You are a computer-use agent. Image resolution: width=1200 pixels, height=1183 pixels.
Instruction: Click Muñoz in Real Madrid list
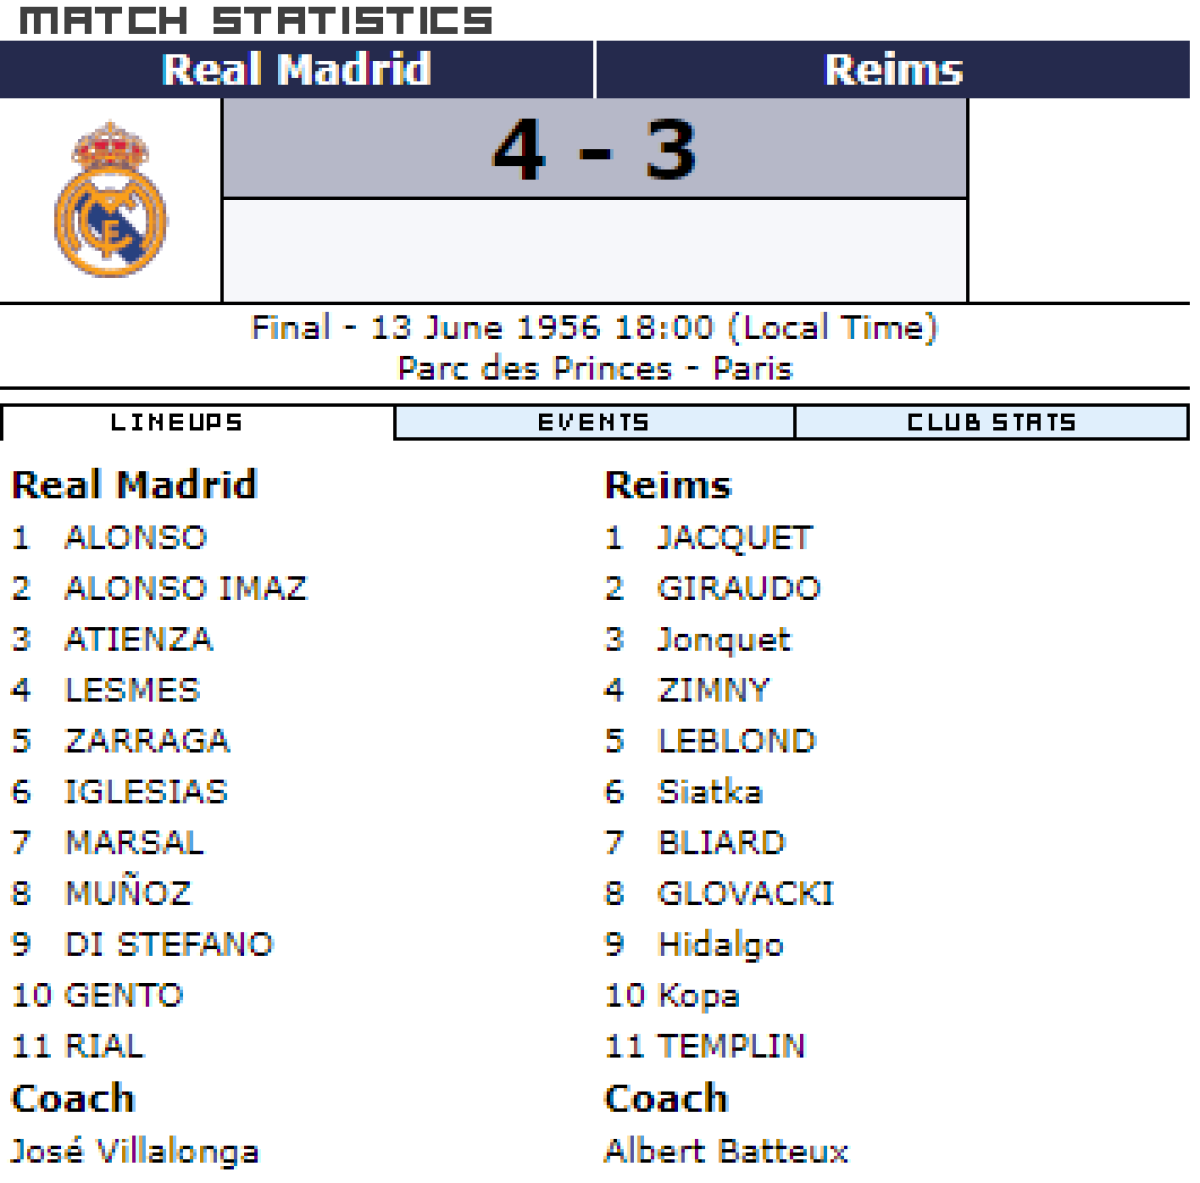(128, 893)
